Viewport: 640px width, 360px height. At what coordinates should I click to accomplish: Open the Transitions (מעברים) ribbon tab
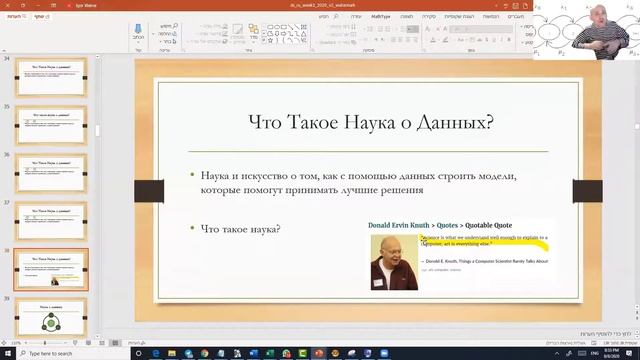pos(516,16)
